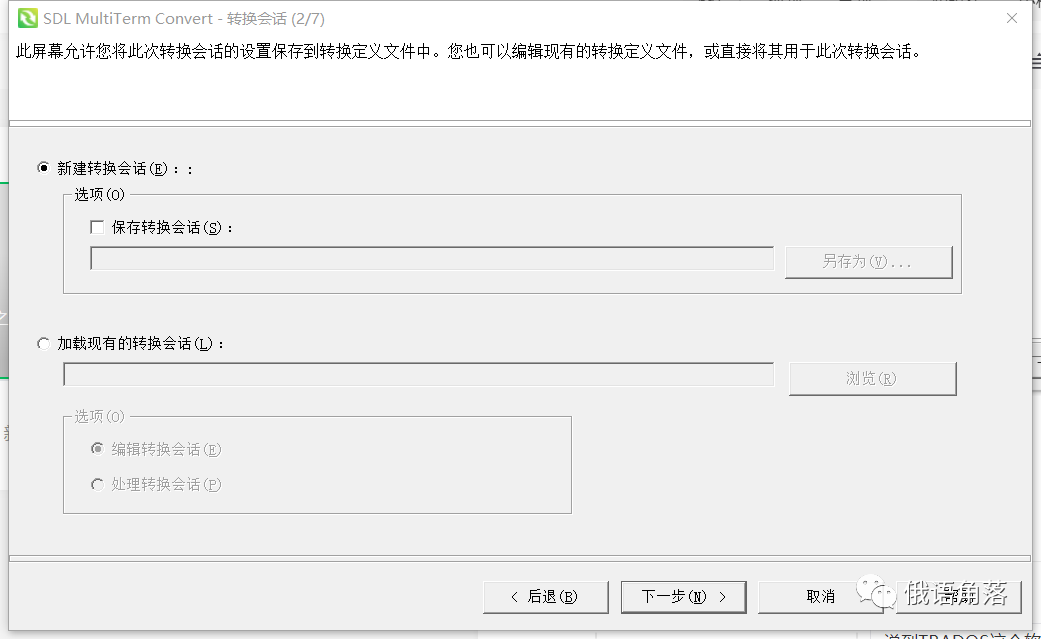Click the 浏览 button
The width and height of the screenshot is (1041, 639).
tap(872, 378)
